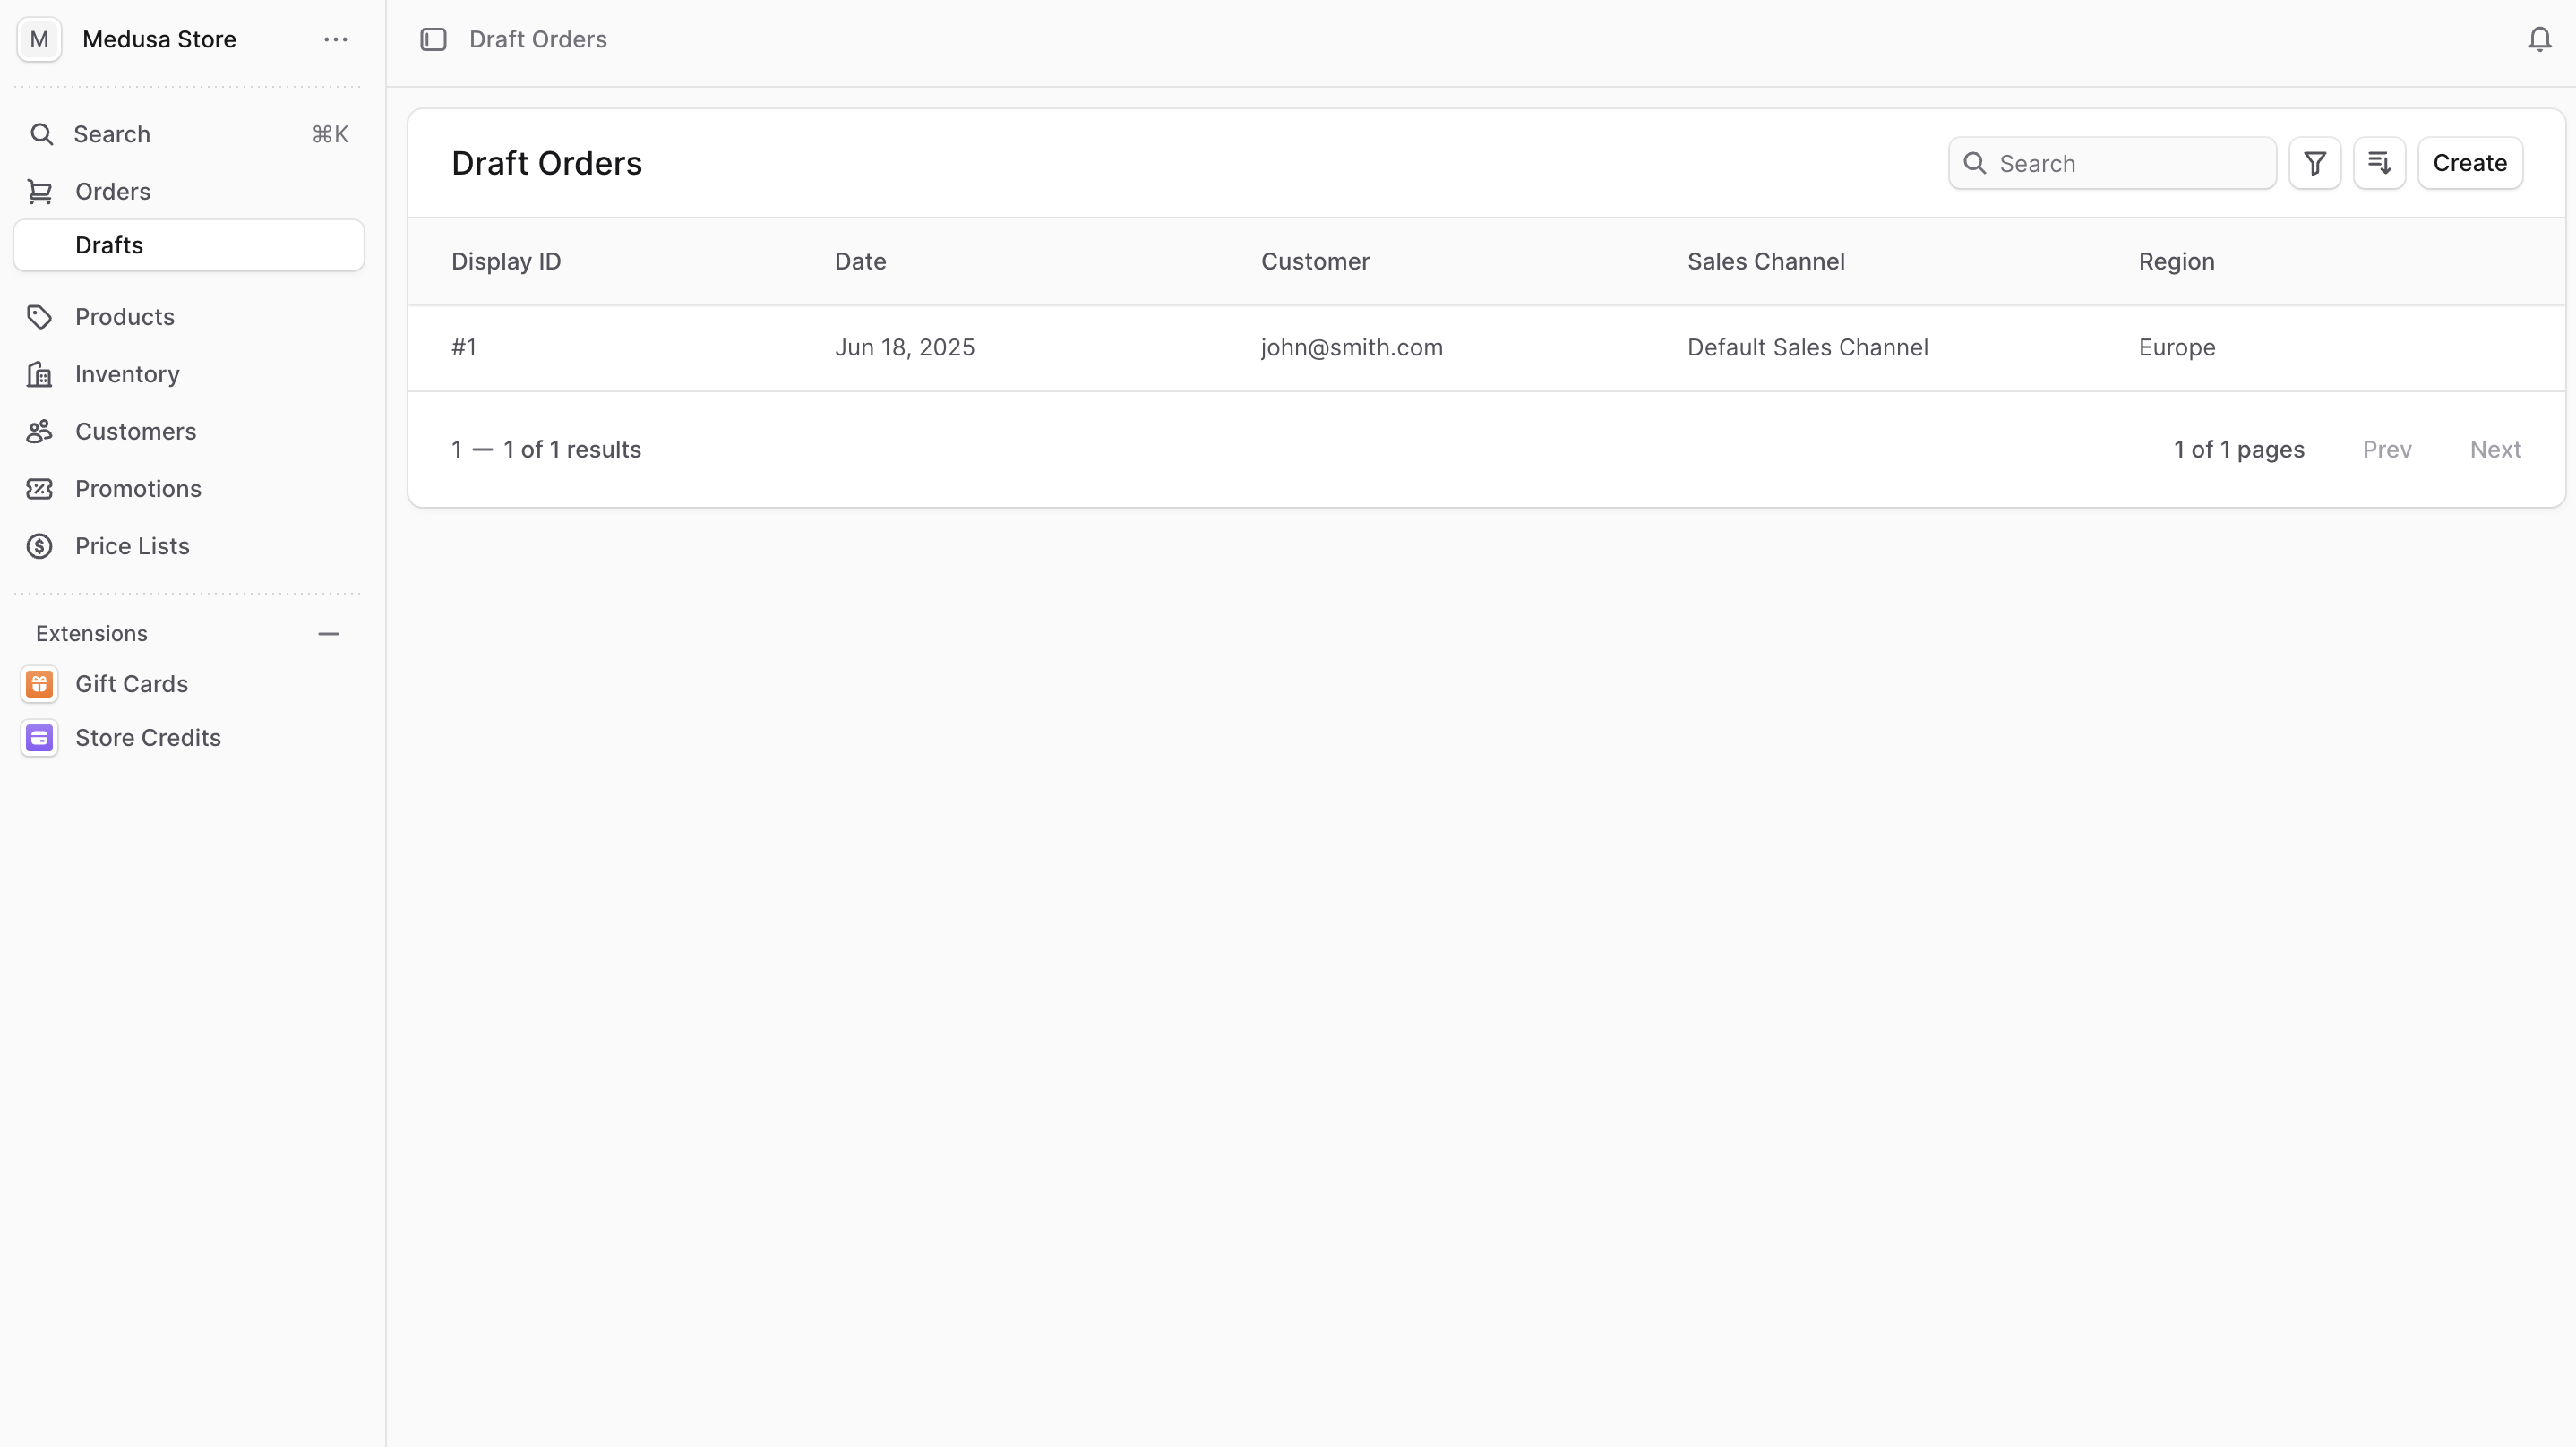Image resolution: width=2576 pixels, height=1447 pixels.
Task: Click the Store Credits extension icon
Action: click(x=39, y=738)
